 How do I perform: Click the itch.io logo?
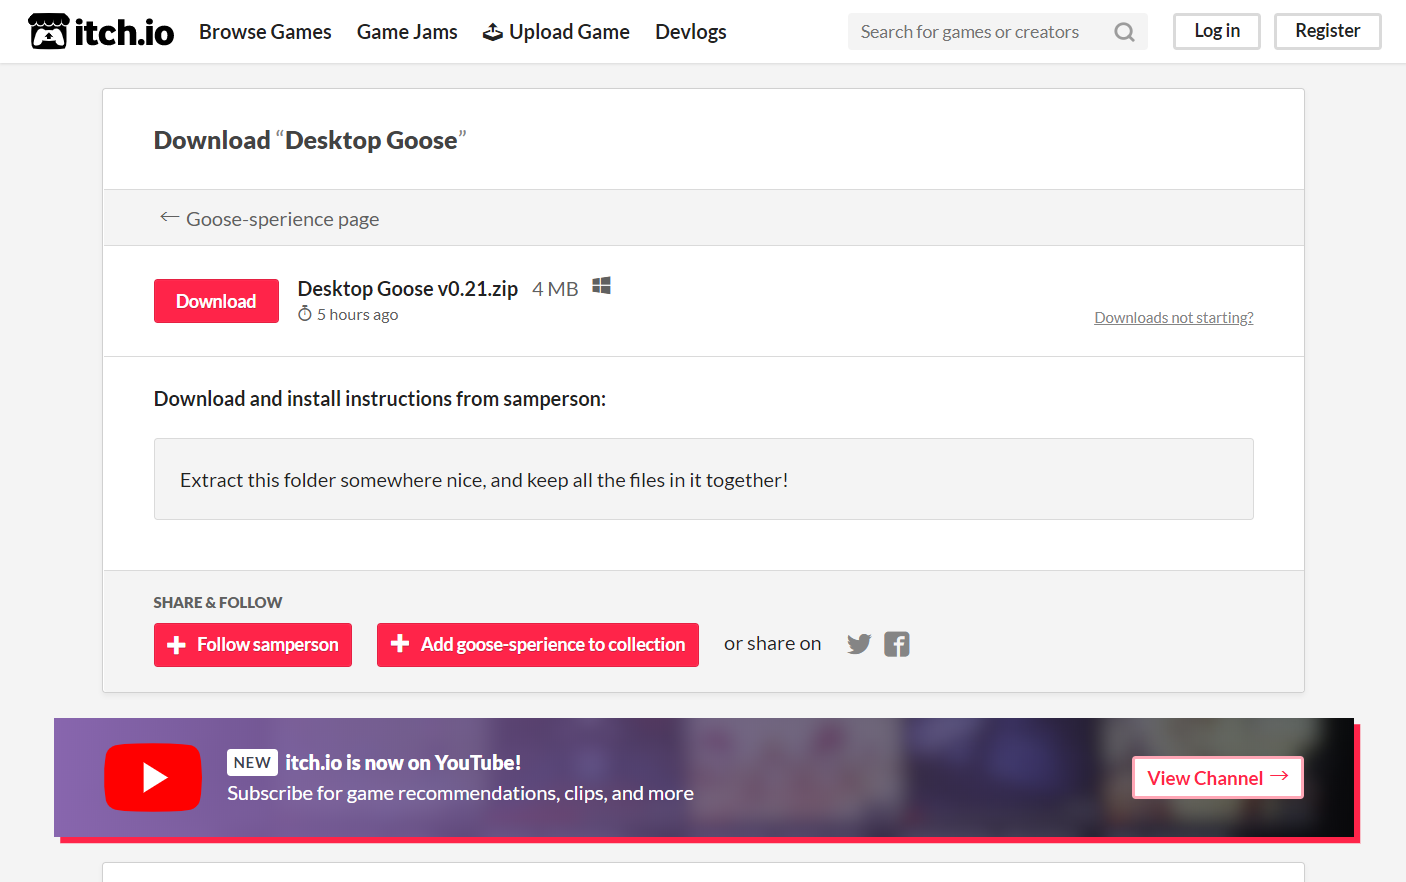pyautogui.click(x=101, y=32)
